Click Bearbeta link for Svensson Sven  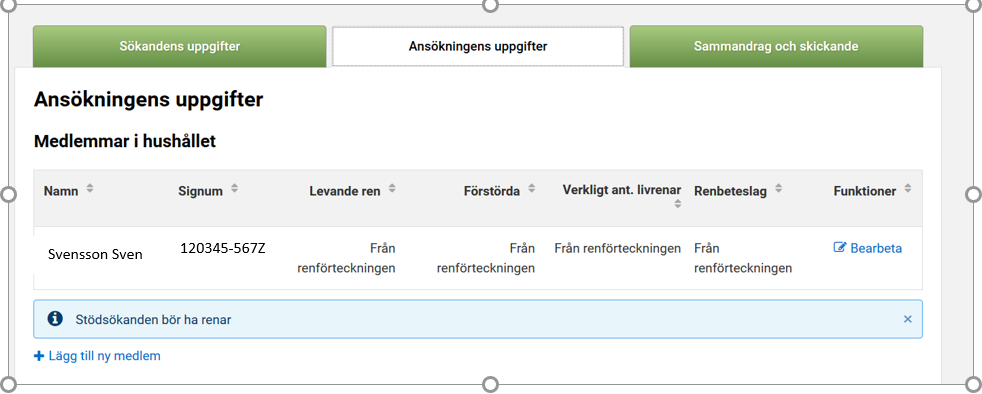pos(868,248)
